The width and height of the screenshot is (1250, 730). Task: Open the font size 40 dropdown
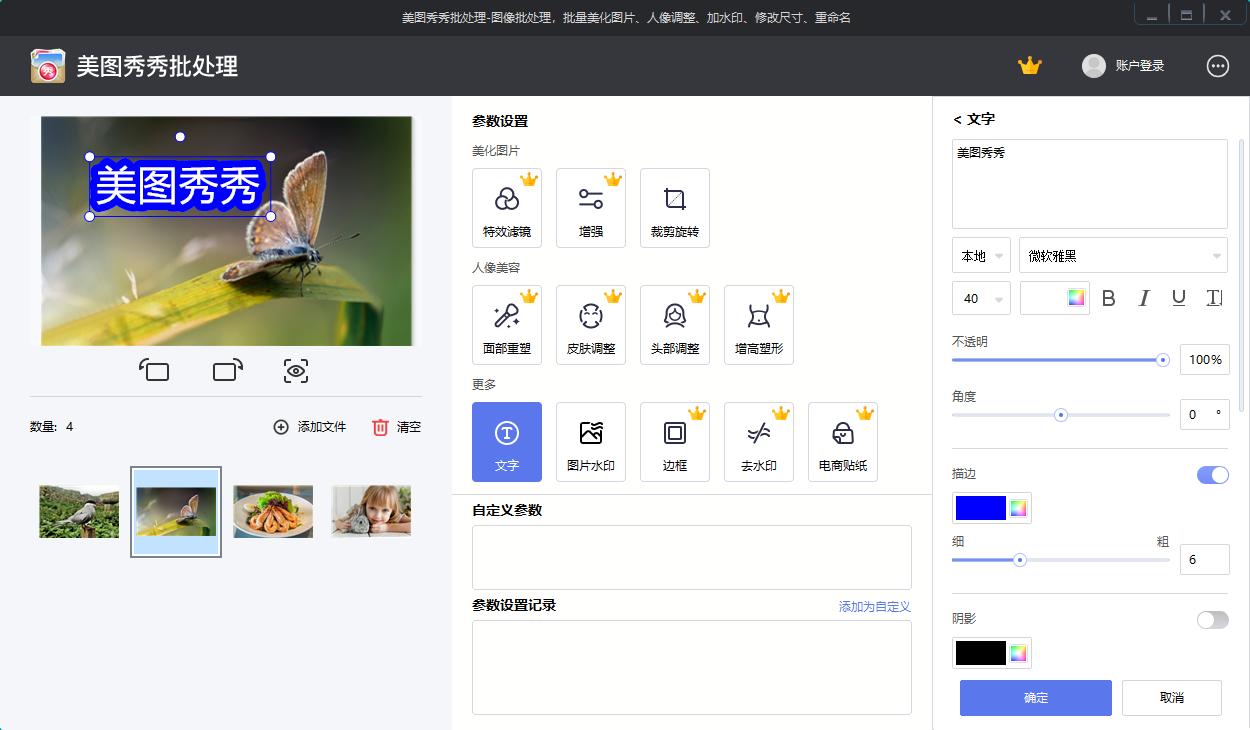pyautogui.click(x=981, y=298)
